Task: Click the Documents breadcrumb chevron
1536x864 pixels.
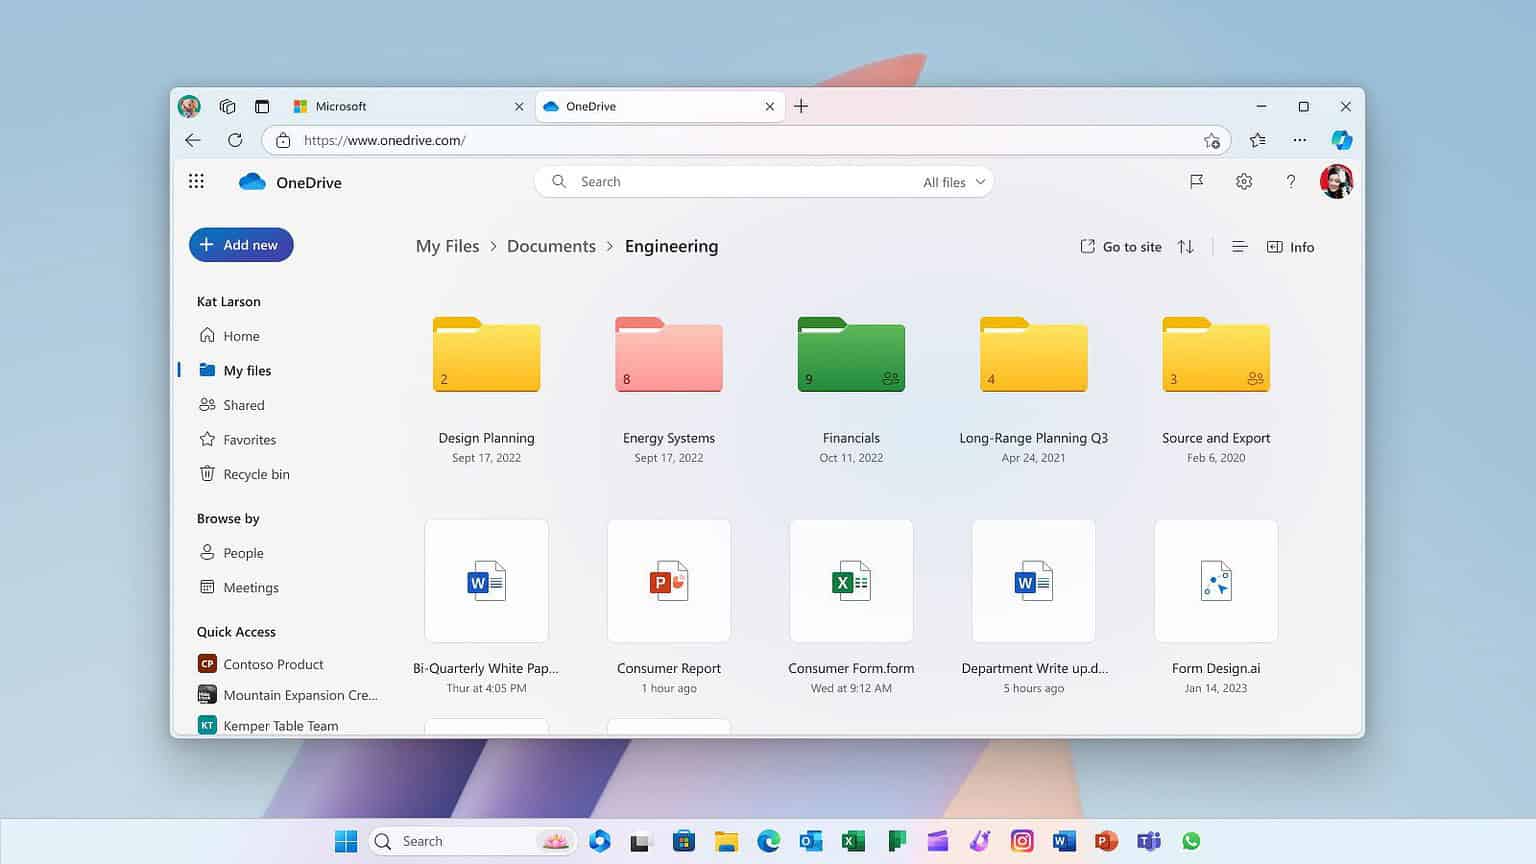Action: [x=610, y=246]
